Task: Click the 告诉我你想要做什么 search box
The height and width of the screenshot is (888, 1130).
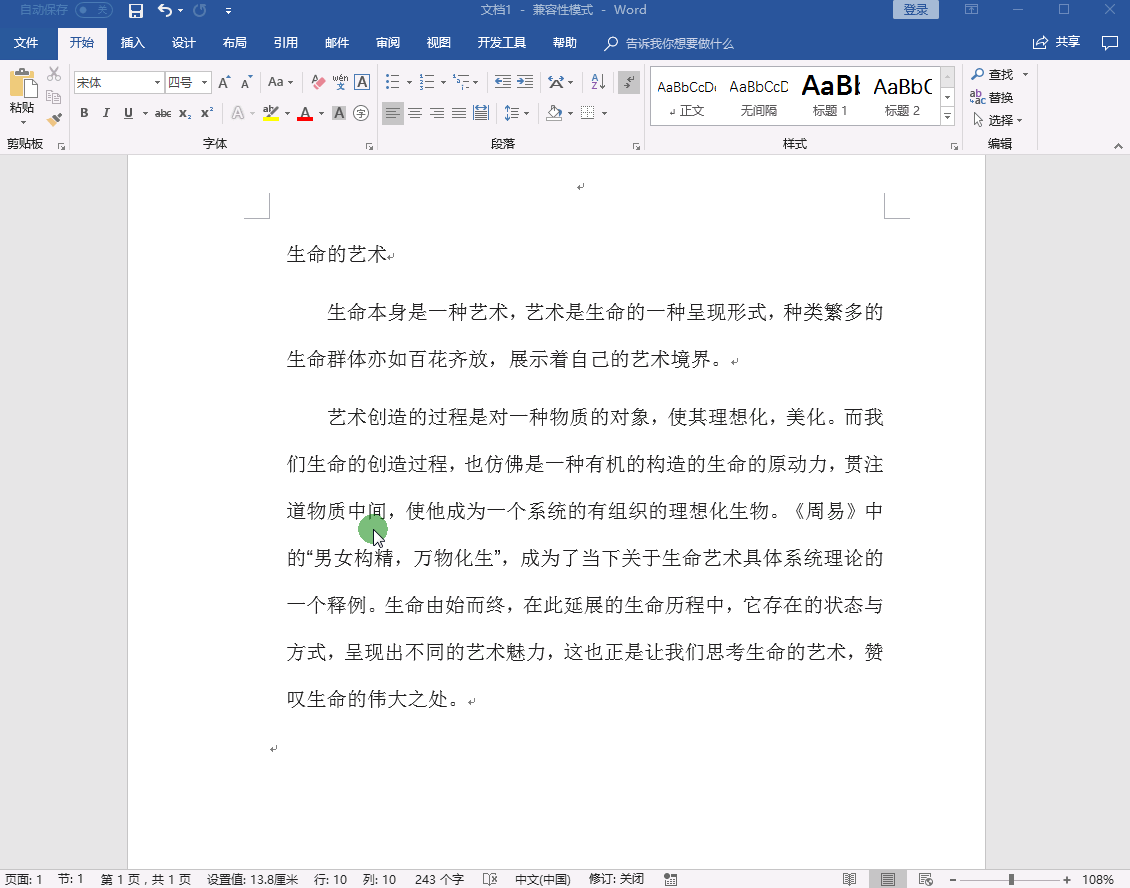Action: 670,43
